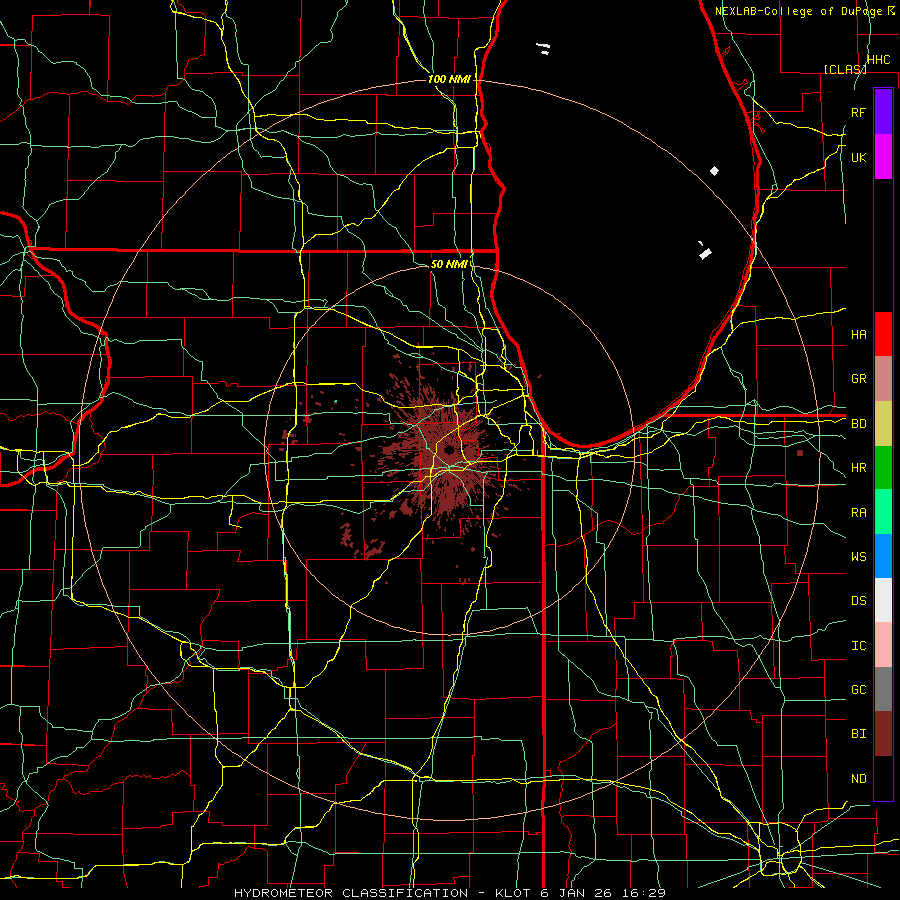Click the white diamond marker over the lake
Screen dimensions: 900x900
714,171
